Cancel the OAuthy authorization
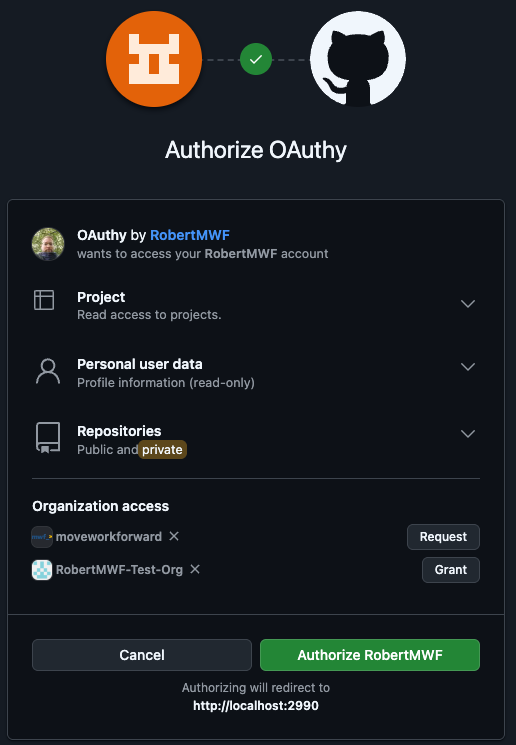This screenshot has width=516, height=745. coord(142,655)
